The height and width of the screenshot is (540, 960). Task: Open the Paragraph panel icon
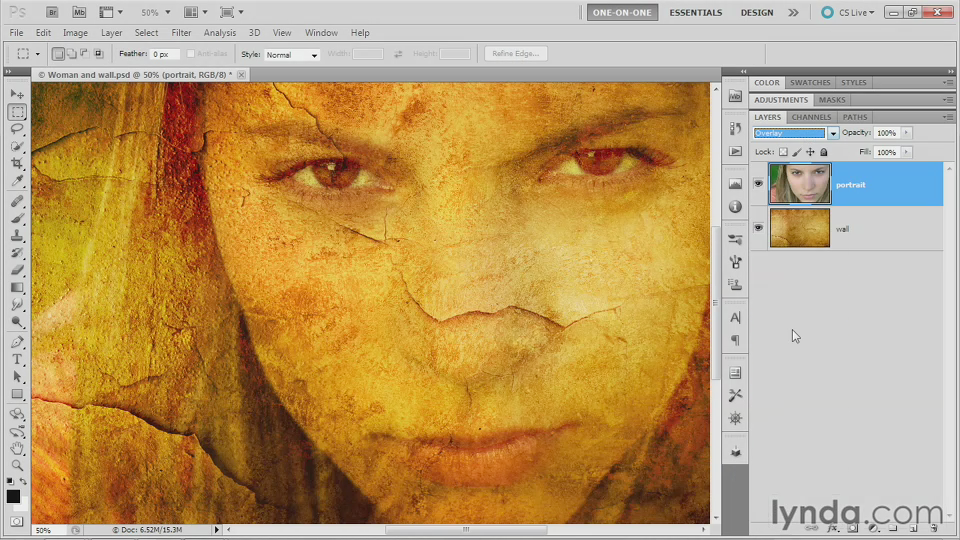point(735,340)
